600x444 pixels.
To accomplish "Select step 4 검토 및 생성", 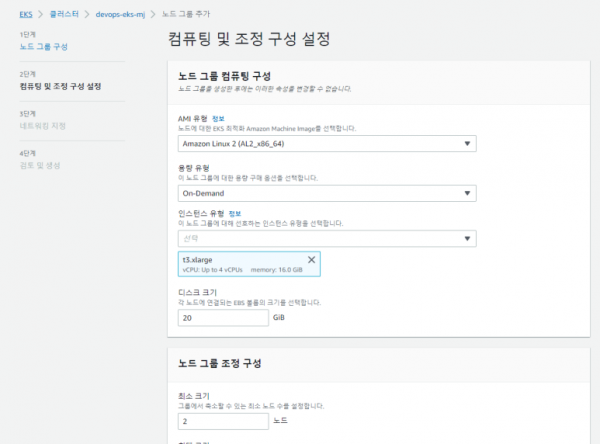I will click(40, 165).
